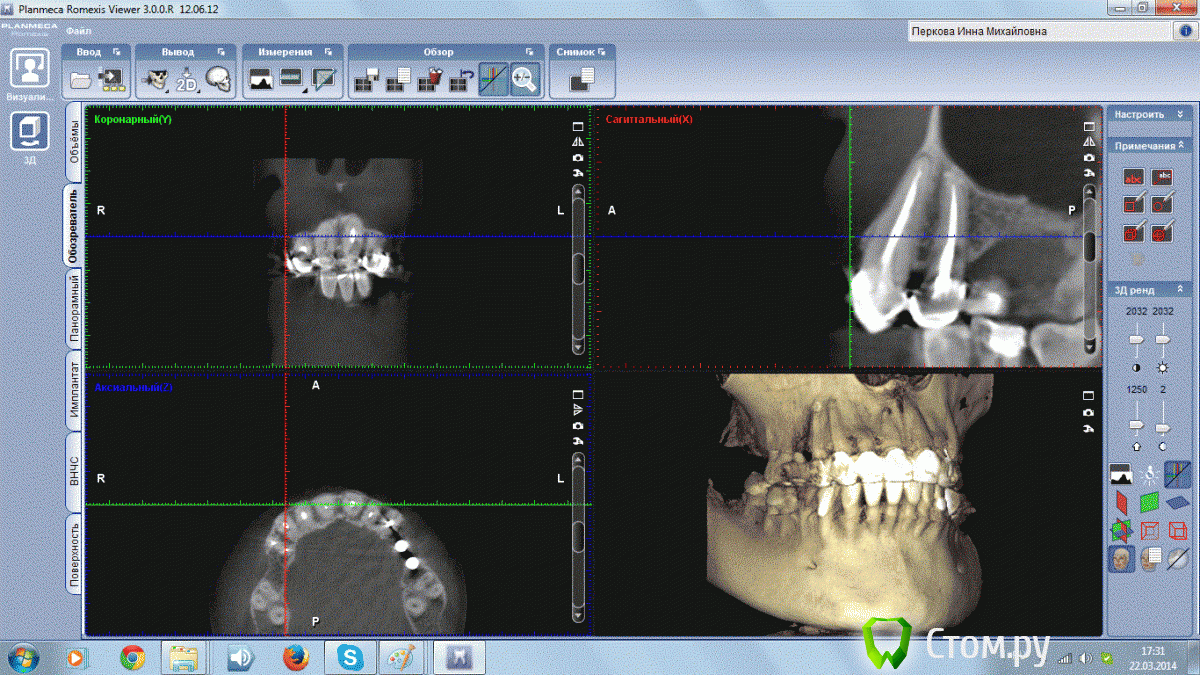Click the text annotation icon in Примечания

pos(1134,178)
